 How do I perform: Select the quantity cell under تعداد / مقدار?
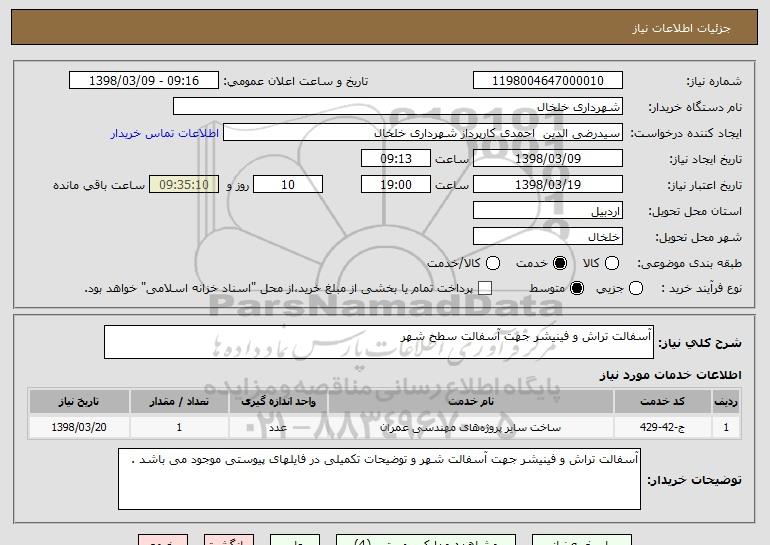(179, 427)
